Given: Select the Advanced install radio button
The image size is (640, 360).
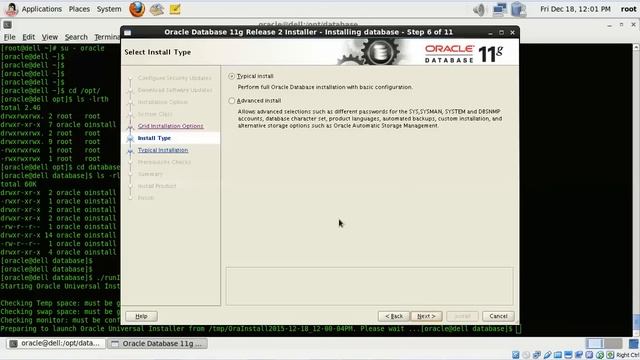Looking at the screenshot, I should tap(231, 100).
